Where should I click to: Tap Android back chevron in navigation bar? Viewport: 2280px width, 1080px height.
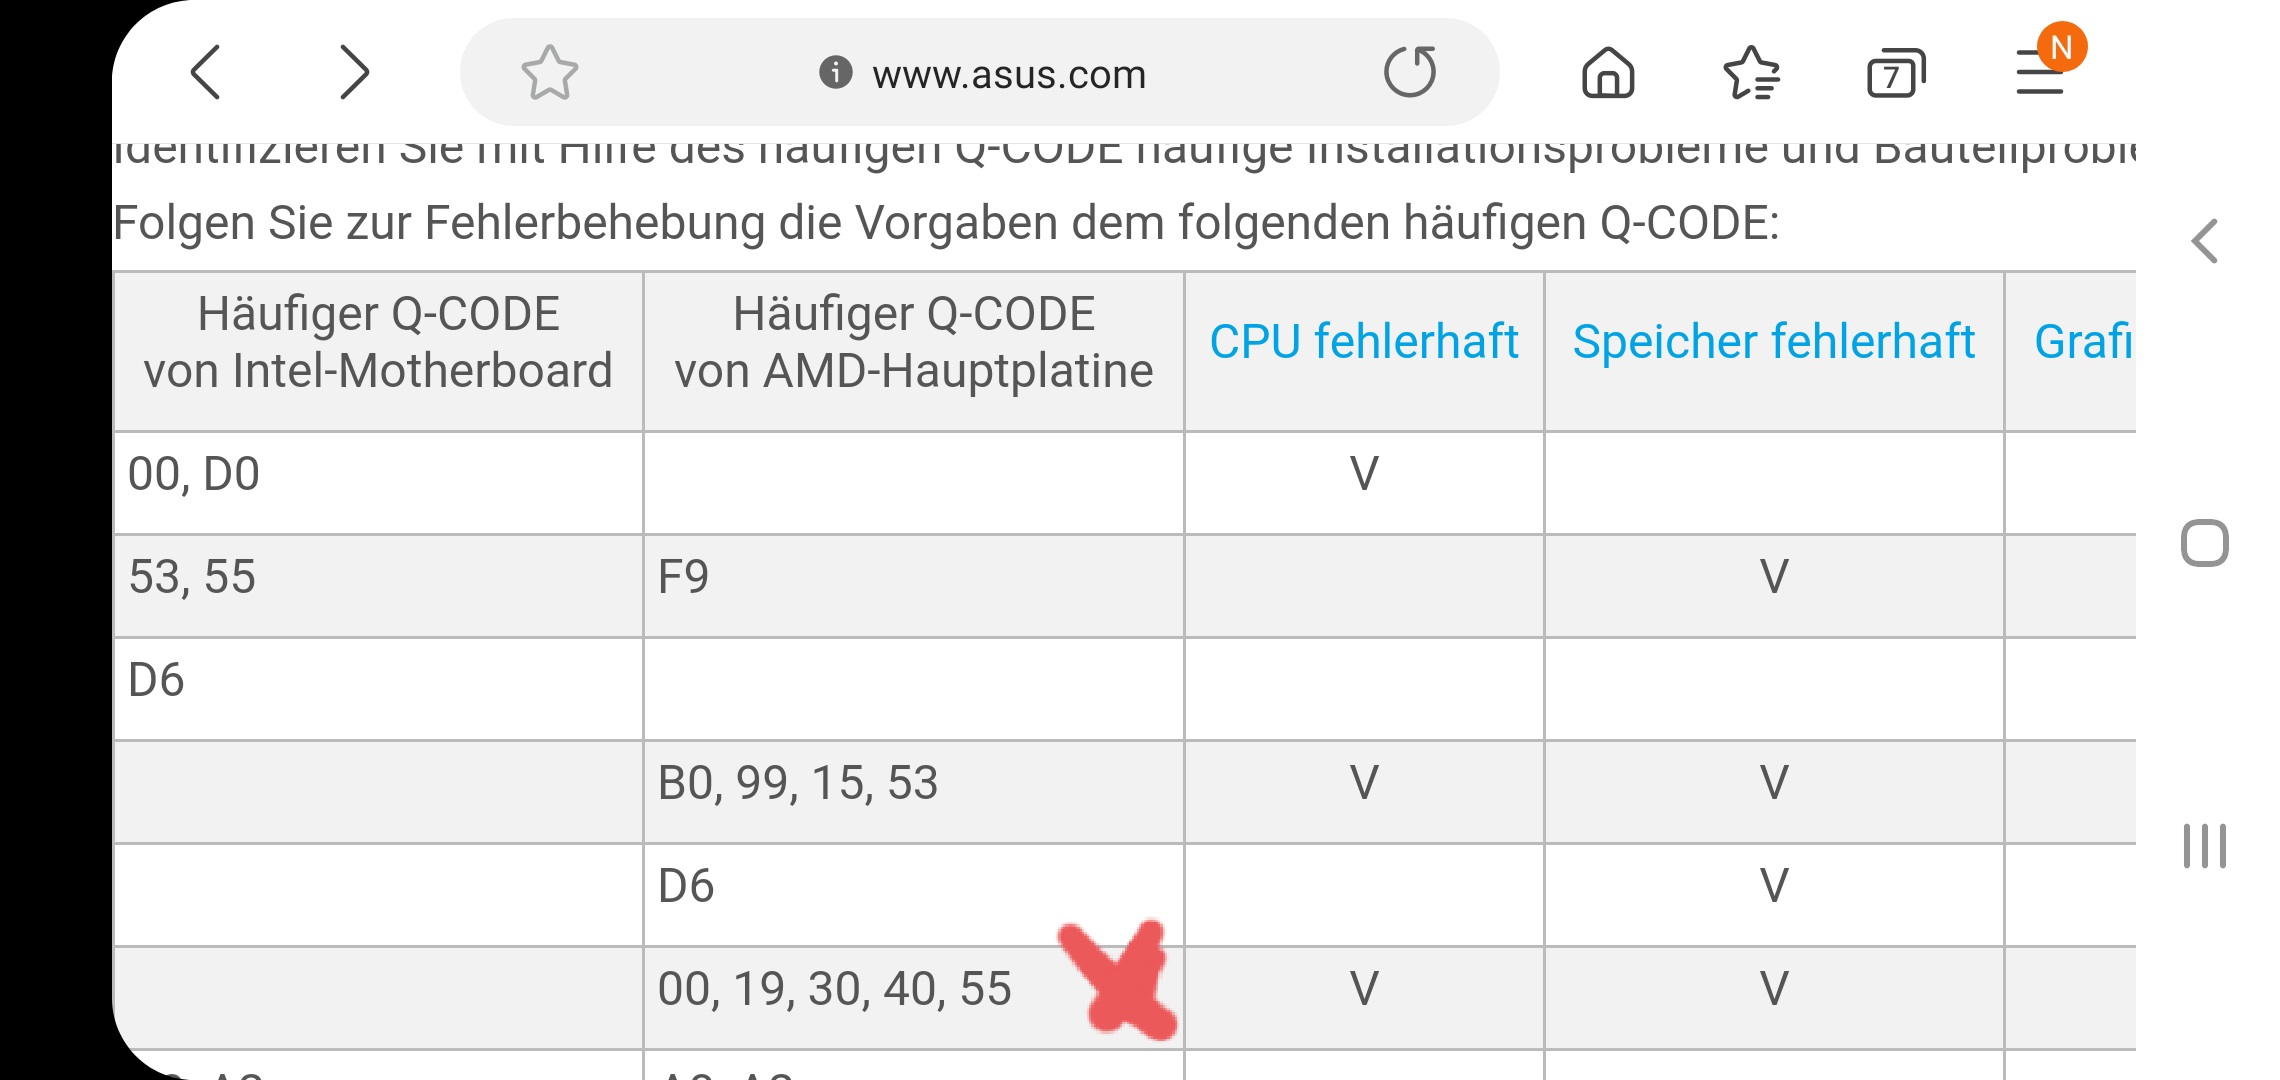click(x=2204, y=241)
